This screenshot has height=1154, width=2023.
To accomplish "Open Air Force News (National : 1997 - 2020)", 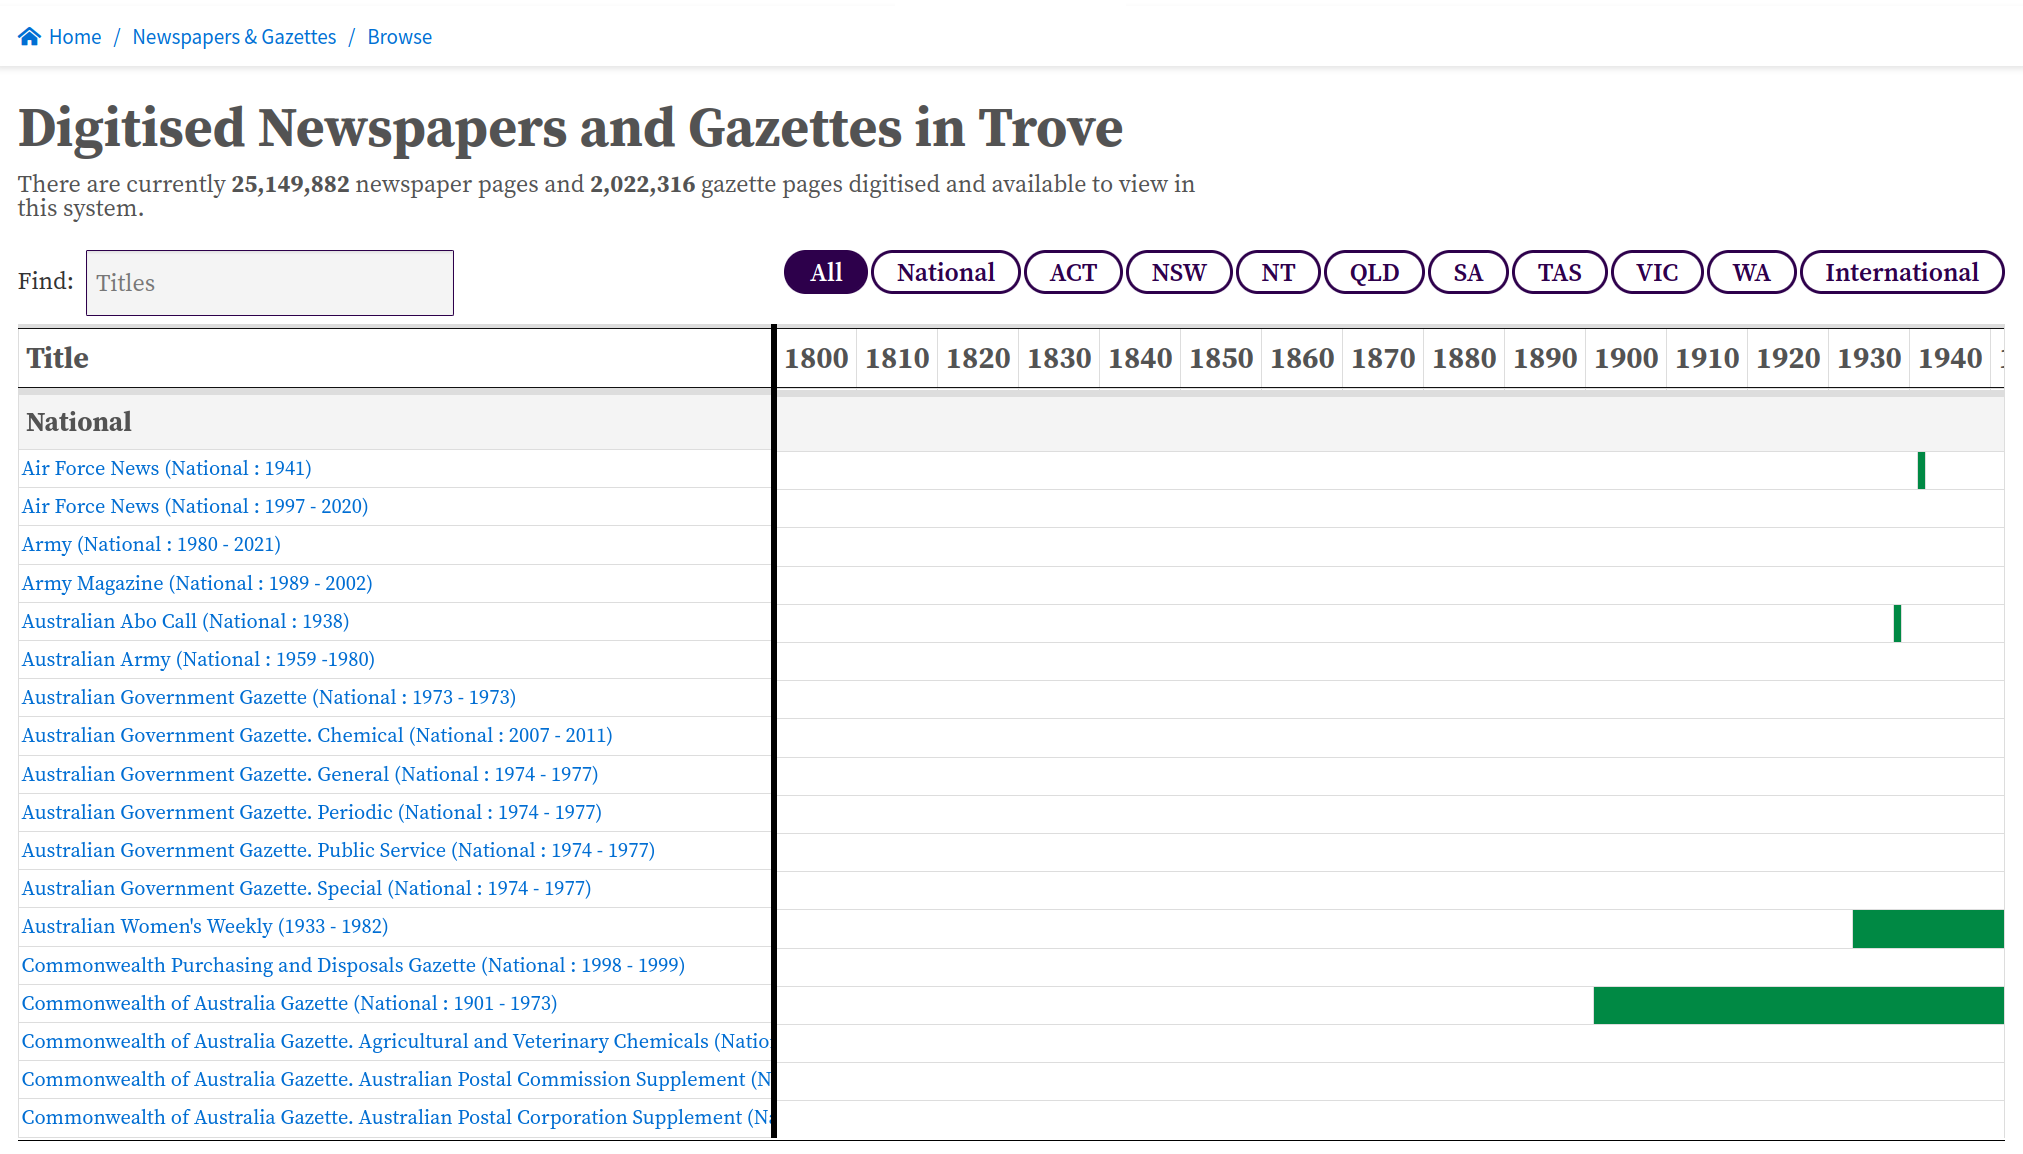I will pyautogui.click(x=195, y=506).
